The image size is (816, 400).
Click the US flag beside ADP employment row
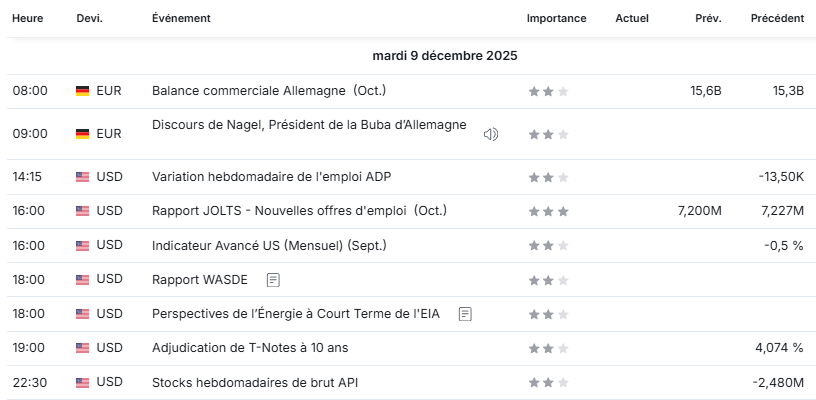[82, 177]
